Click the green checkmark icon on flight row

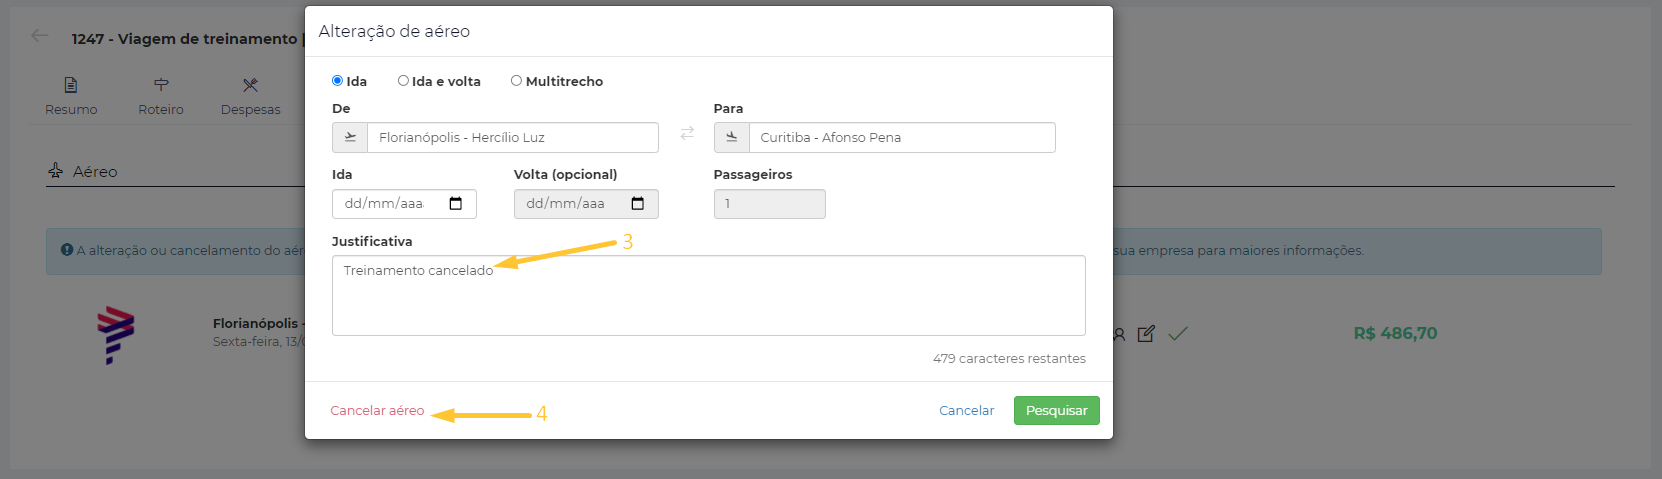pyautogui.click(x=1178, y=334)
